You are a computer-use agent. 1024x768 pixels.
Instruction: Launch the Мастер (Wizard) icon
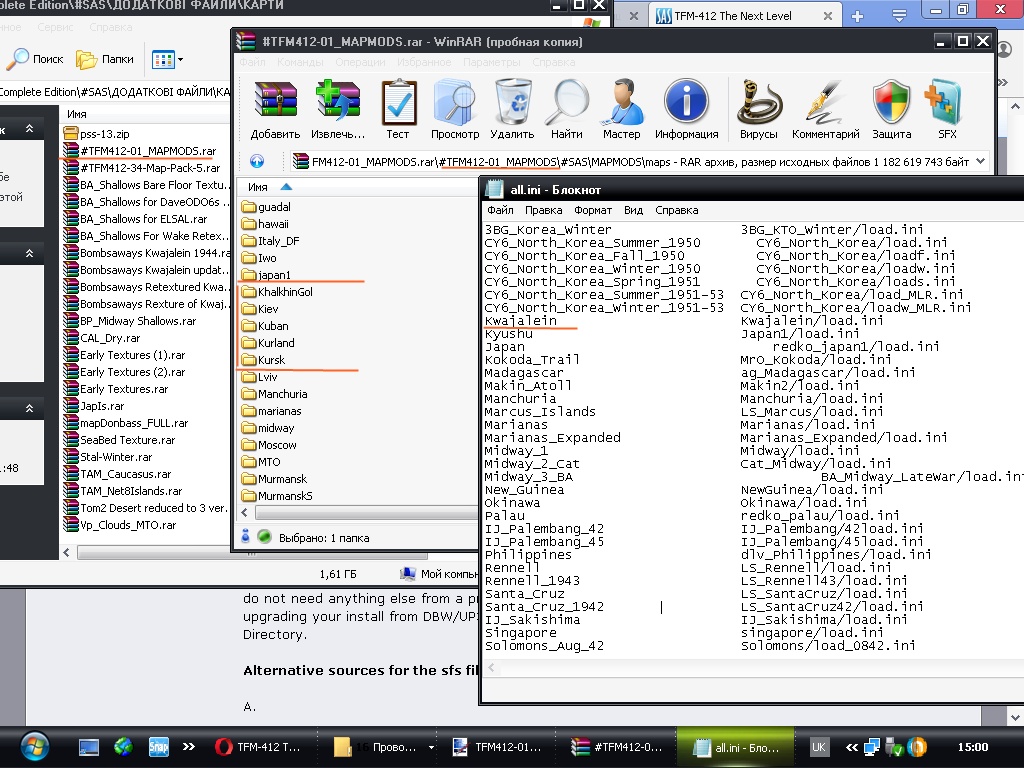622,103
